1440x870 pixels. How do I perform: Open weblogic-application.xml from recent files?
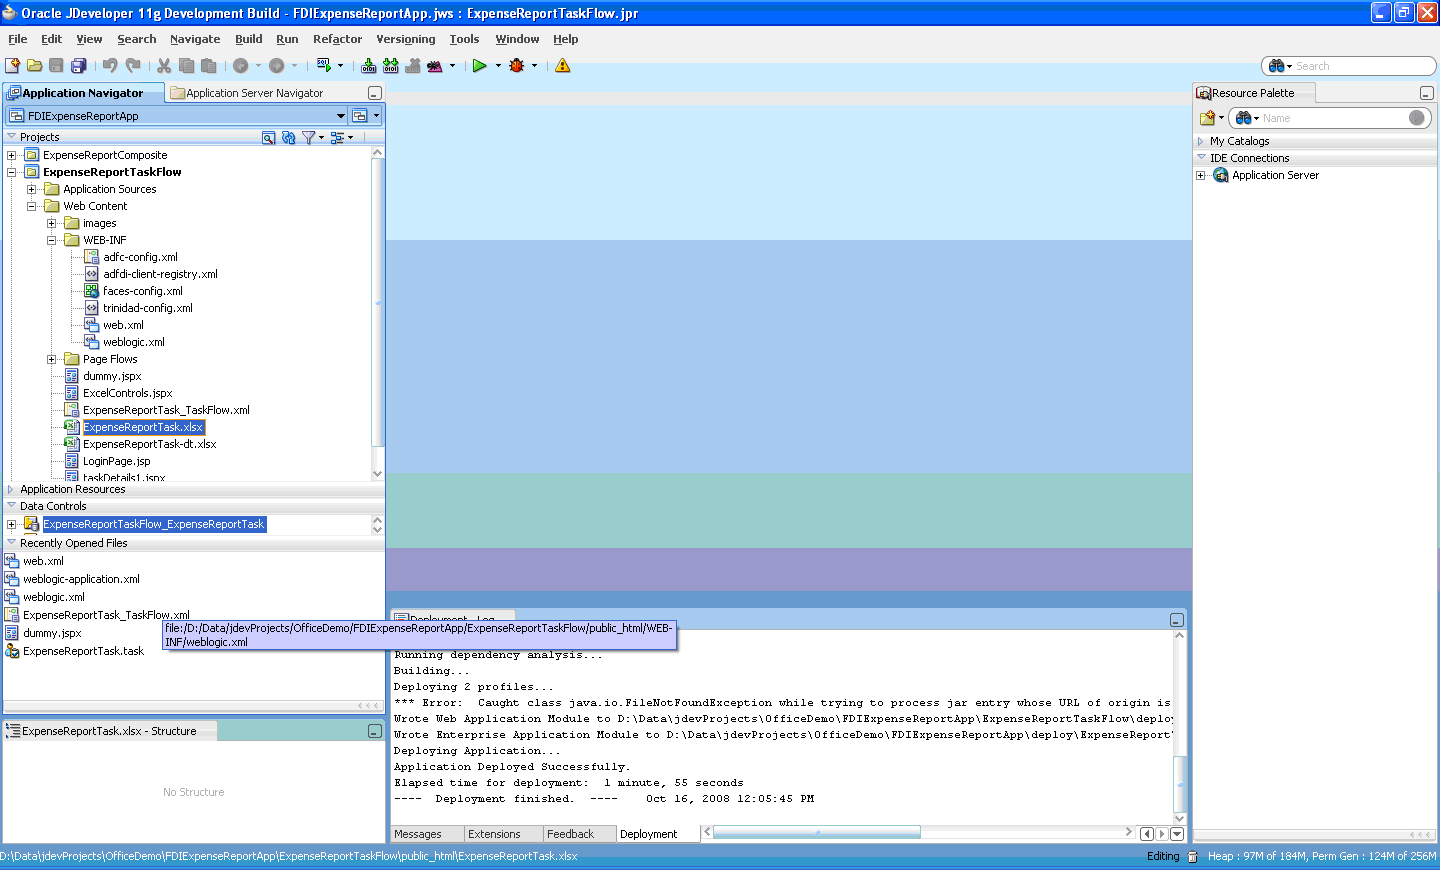click(81, 579)
